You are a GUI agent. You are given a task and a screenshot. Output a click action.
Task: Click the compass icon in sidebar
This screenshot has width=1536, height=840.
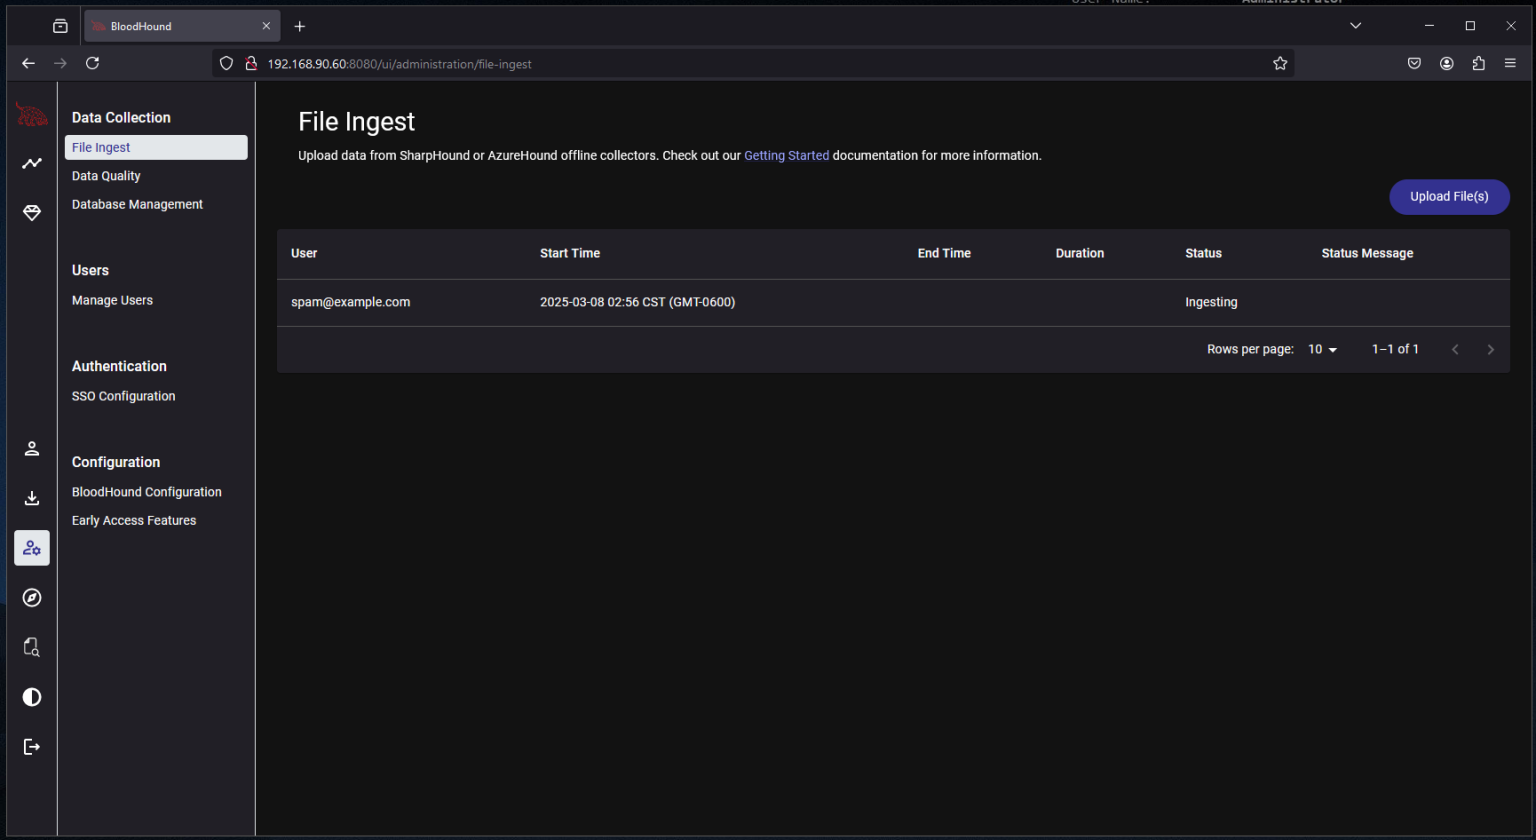point(32,598)
